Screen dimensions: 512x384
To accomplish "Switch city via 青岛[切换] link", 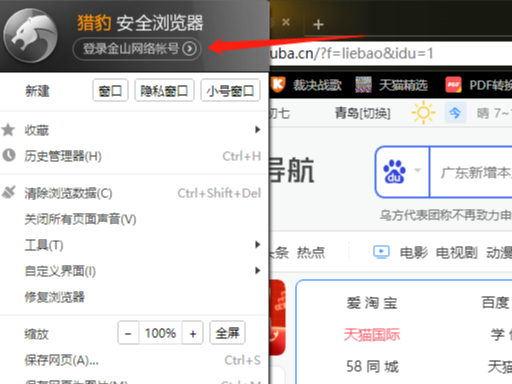I will 363,113.
